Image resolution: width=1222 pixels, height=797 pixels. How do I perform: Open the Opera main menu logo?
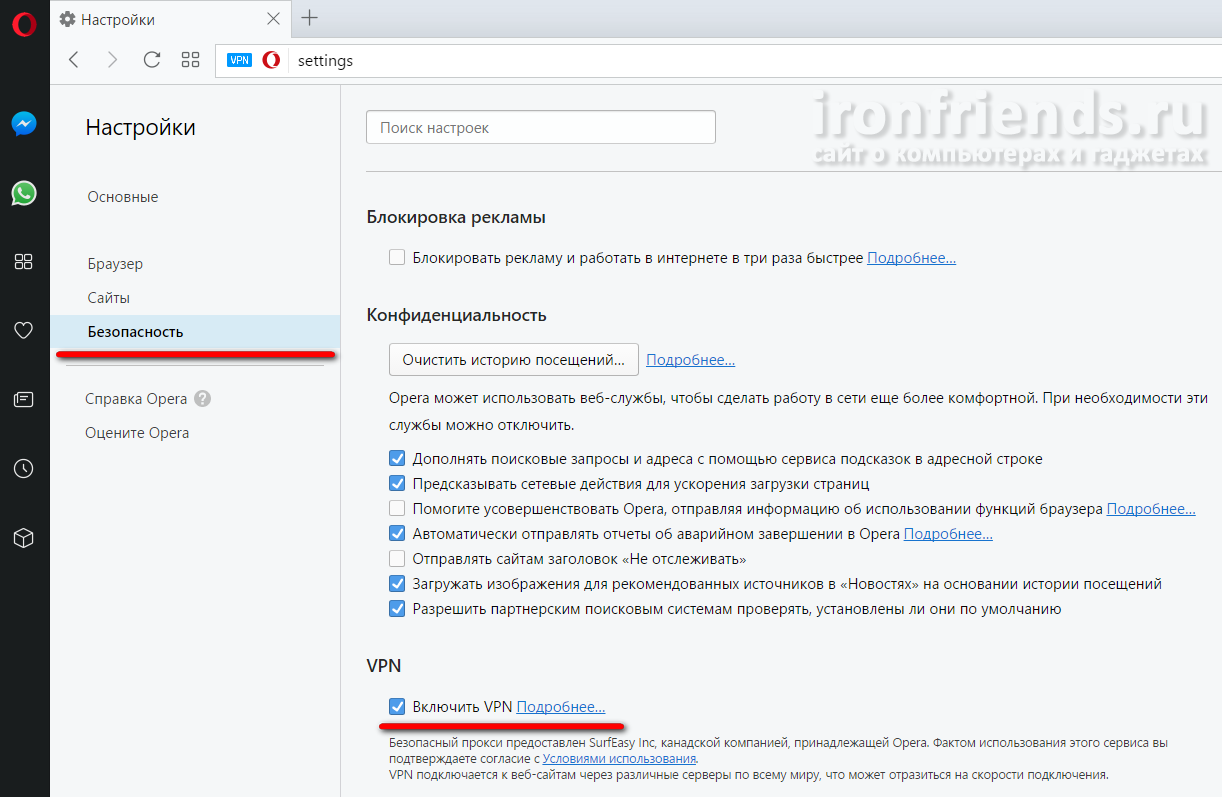tap(24, 24)
